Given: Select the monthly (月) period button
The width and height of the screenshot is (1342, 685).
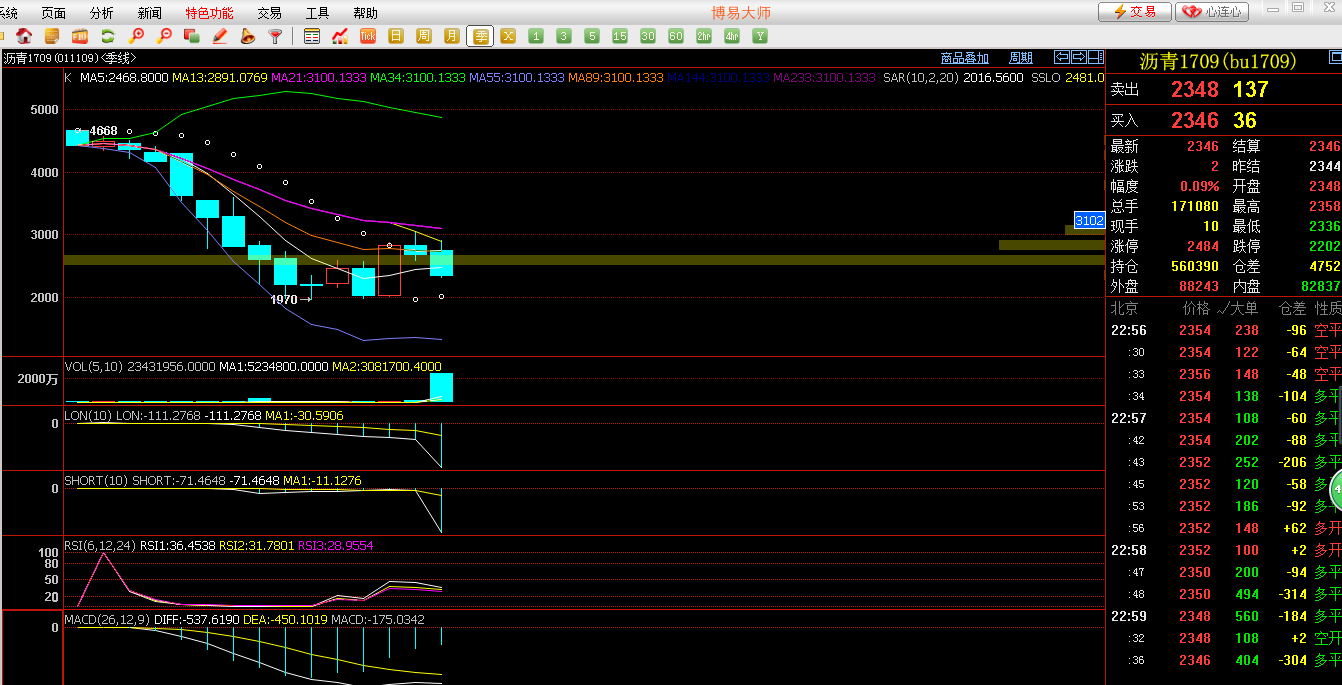Looking at the screenshot, I should [x=452, y=36].
